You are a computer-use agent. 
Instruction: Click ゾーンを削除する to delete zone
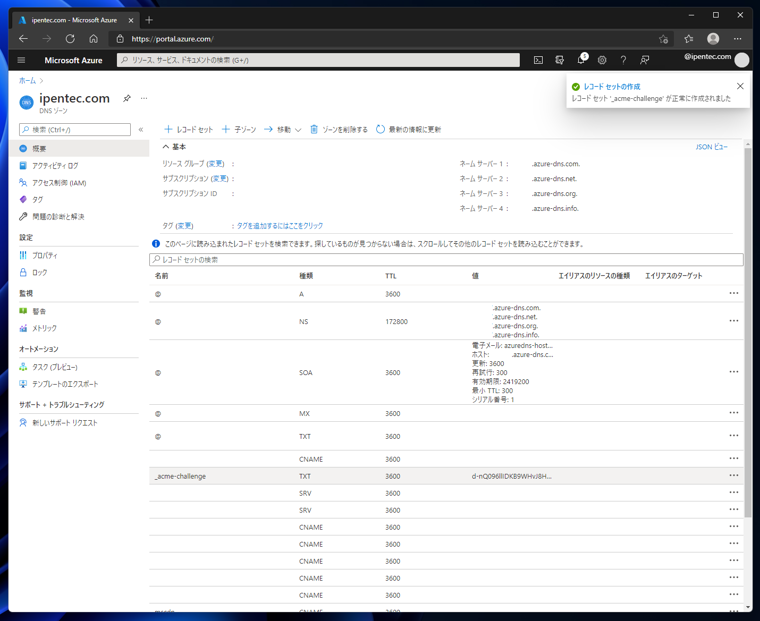[x=339, y=129]
